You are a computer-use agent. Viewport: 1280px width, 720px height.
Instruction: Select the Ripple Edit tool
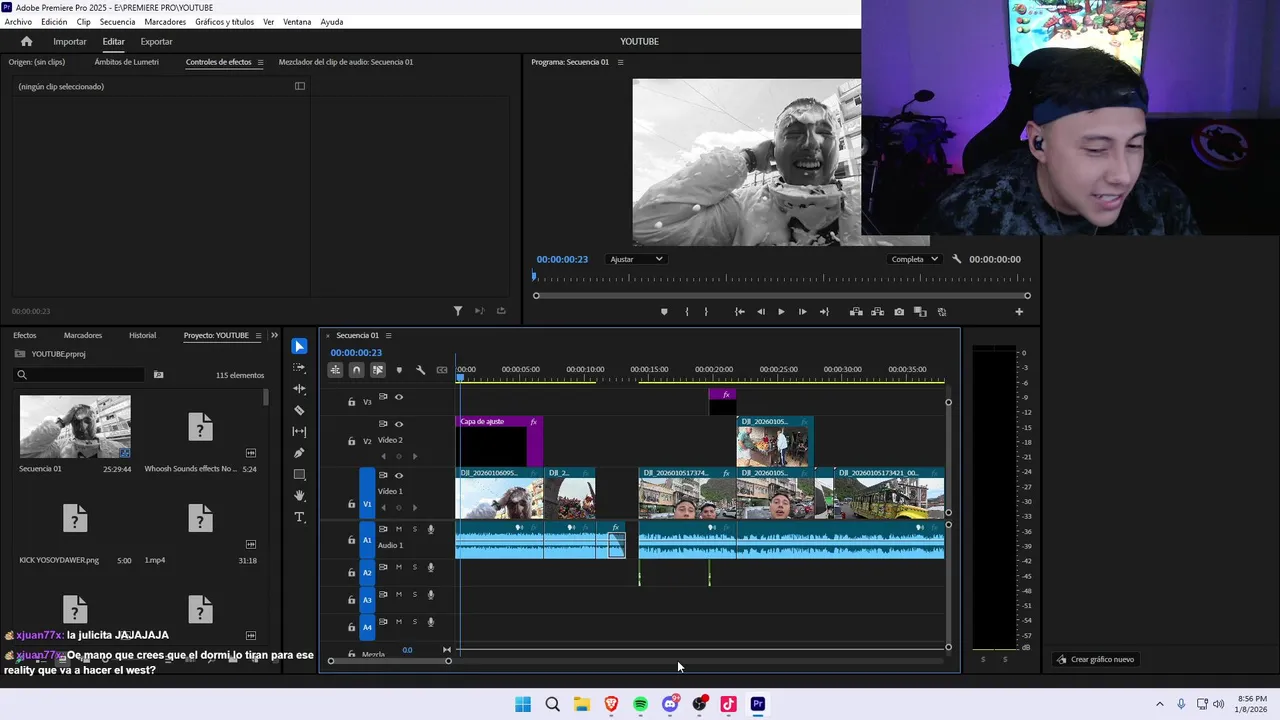click(299, 389)
